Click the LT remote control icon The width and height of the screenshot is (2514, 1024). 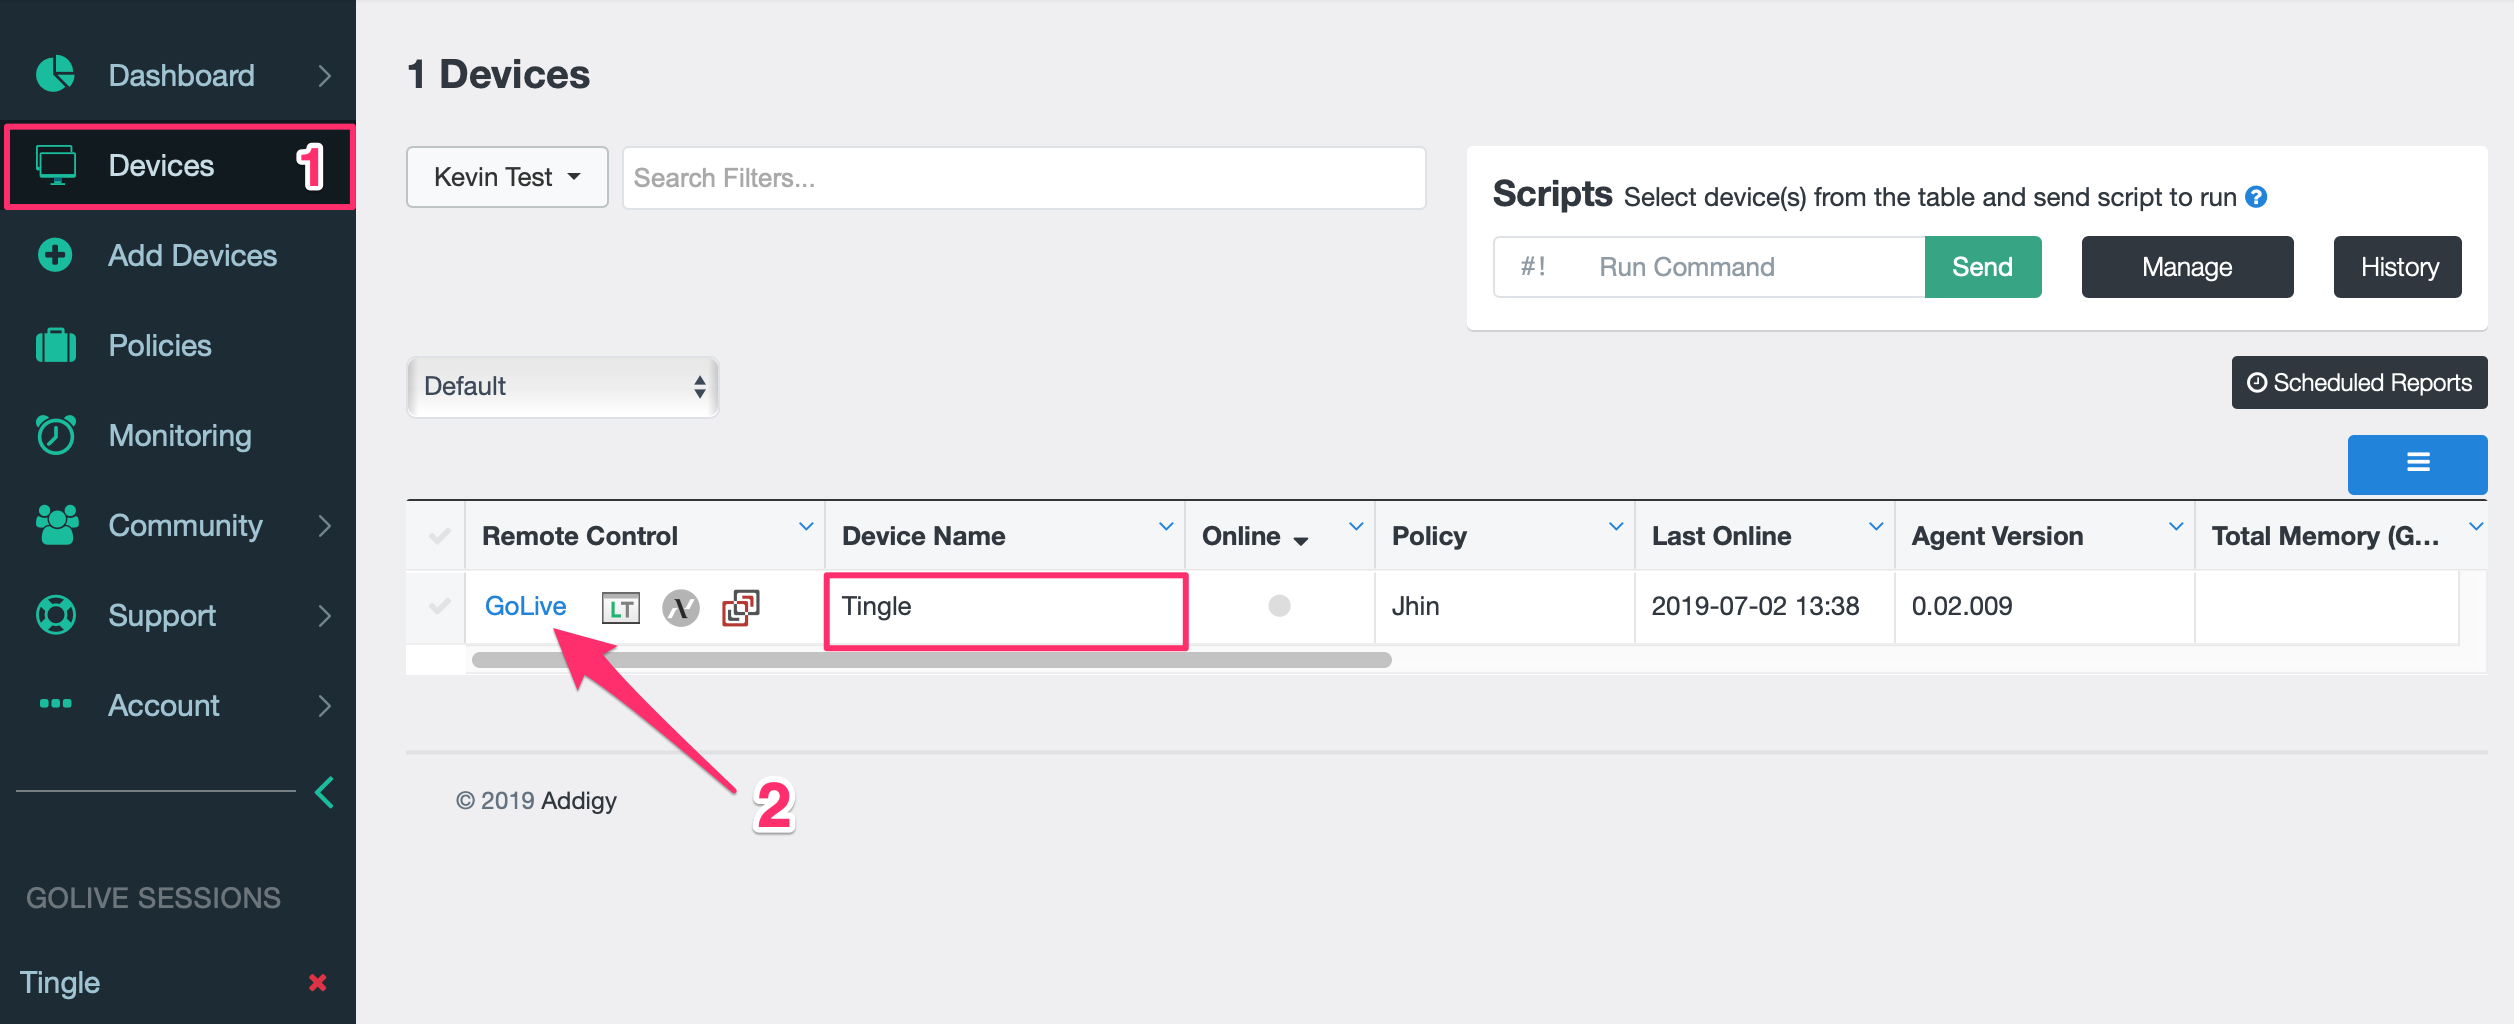point(620,607)
